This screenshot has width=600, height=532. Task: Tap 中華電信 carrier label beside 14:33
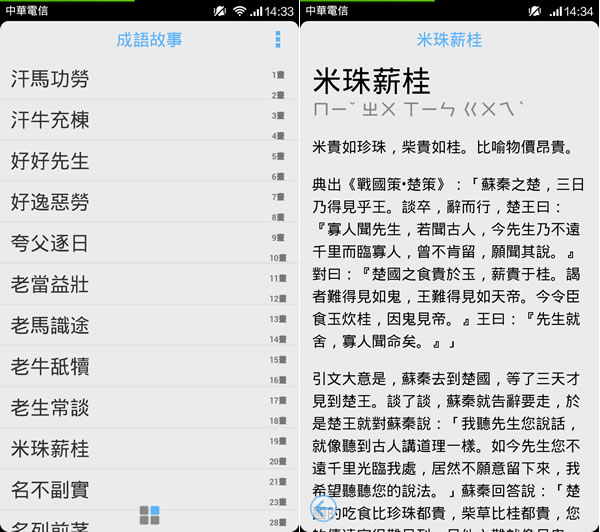(27, 11)
